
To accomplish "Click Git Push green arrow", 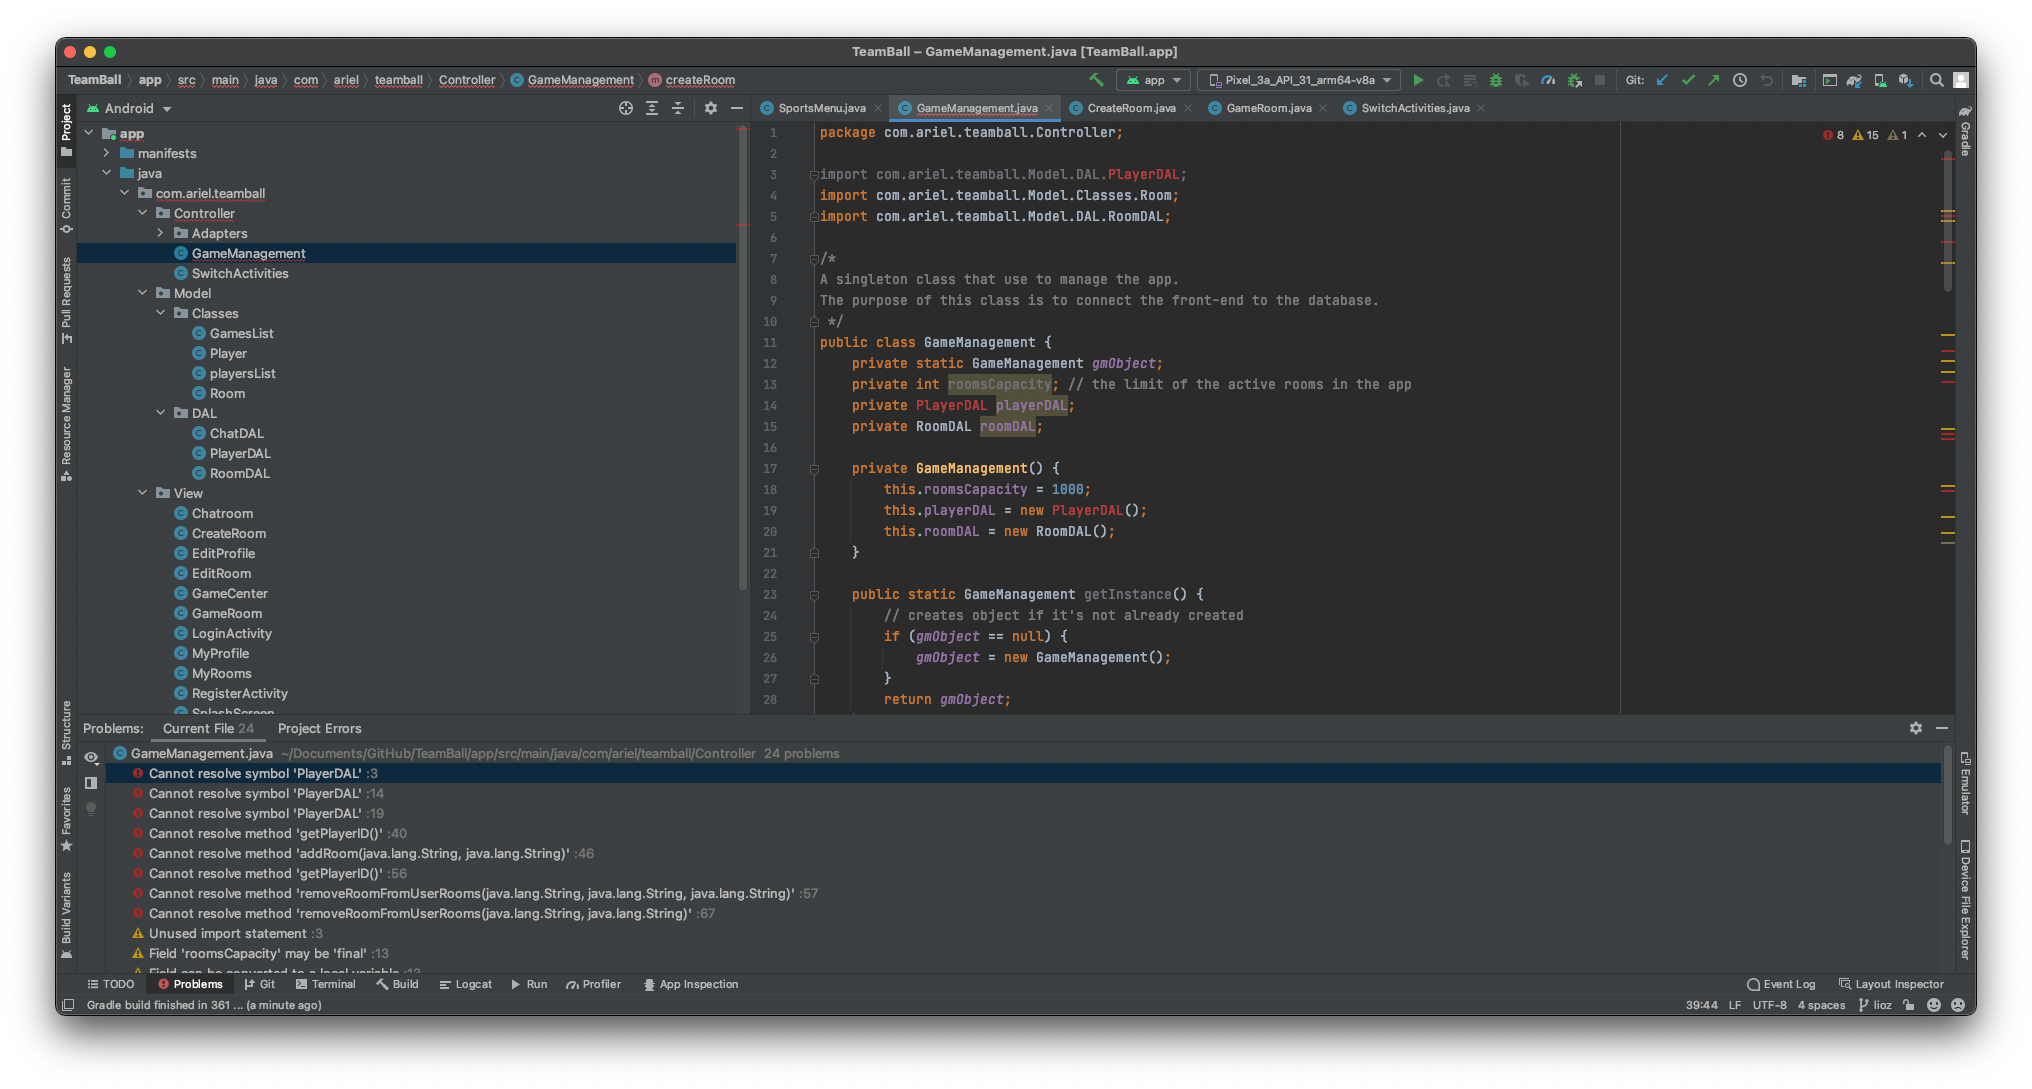I will (x=1714, y=80).
